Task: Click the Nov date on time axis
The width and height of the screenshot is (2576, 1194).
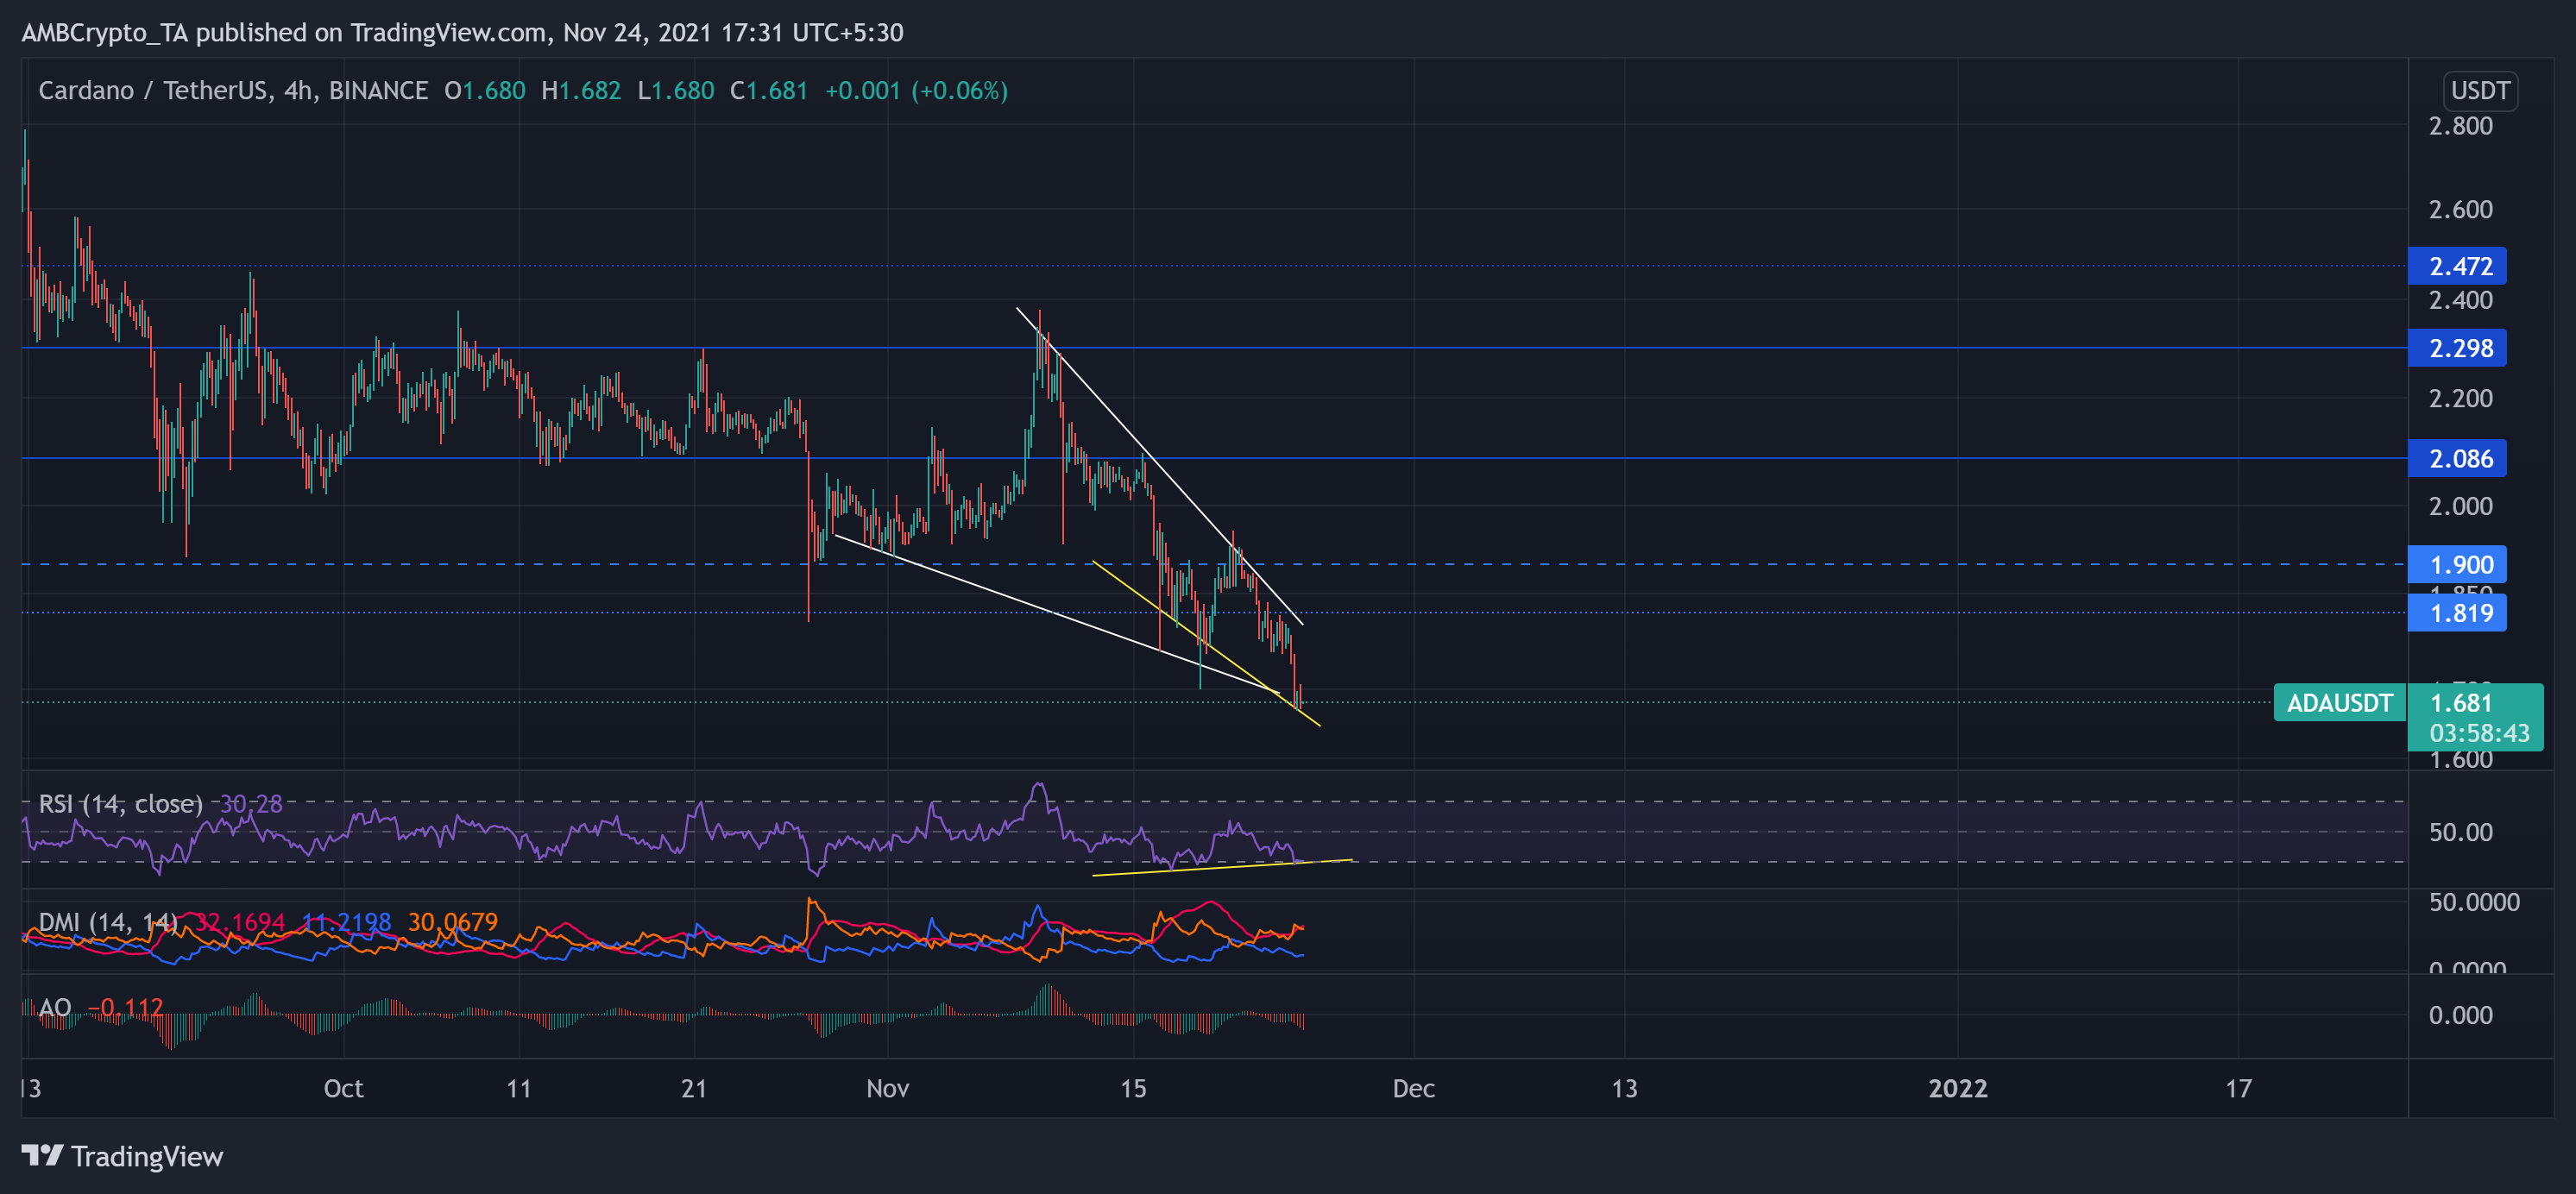Action: click(x=887, y=1088)
